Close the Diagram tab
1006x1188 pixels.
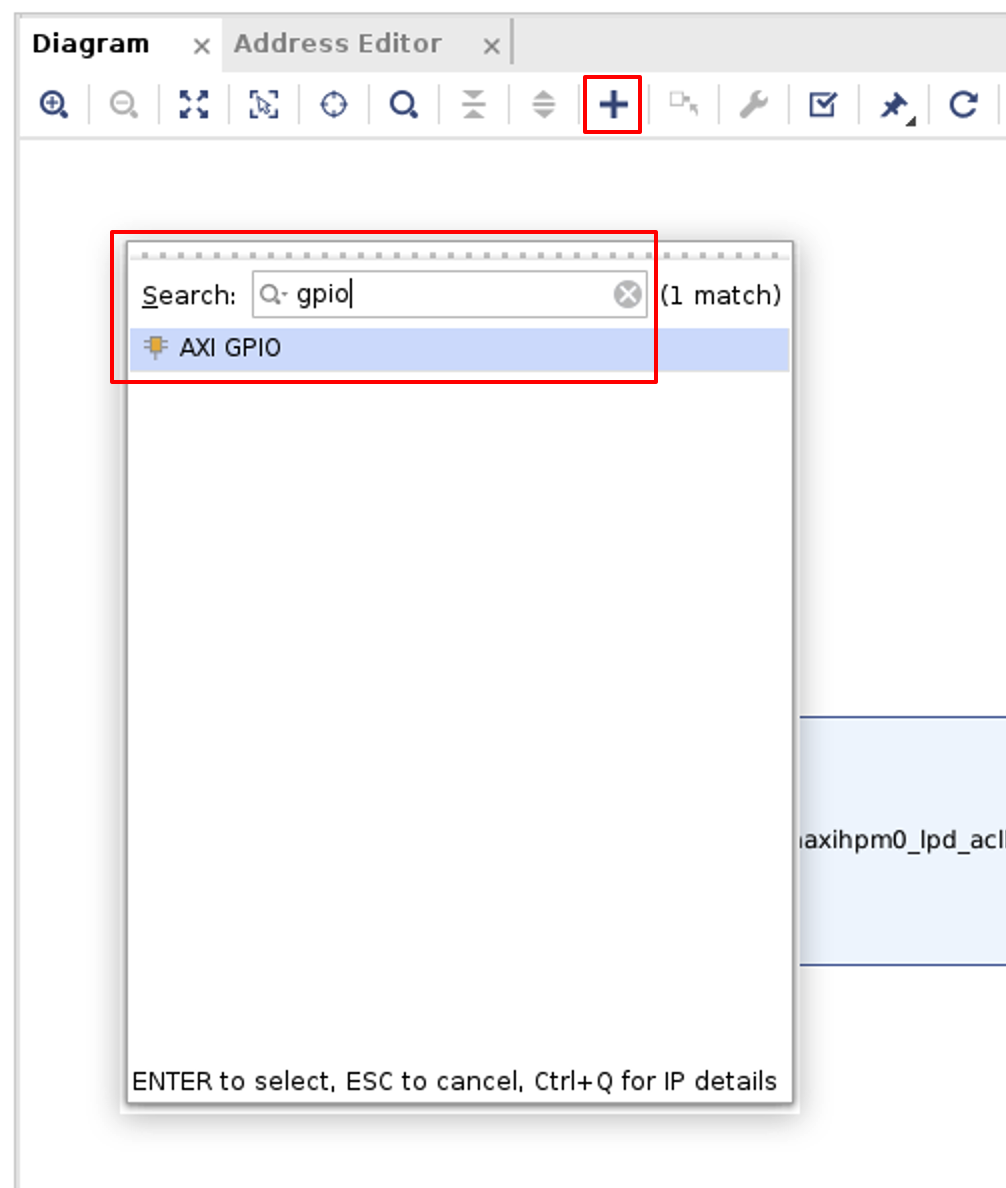[x=201, y=46]
